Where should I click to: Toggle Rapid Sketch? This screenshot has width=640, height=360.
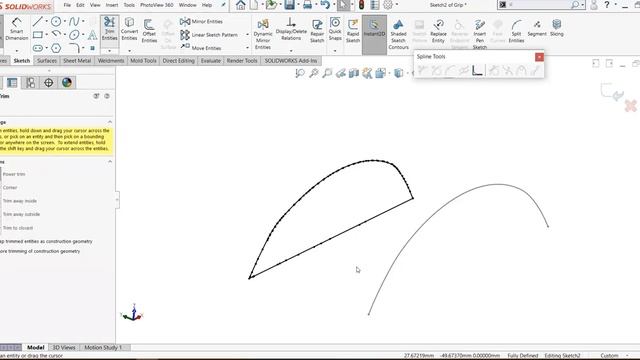353,31
